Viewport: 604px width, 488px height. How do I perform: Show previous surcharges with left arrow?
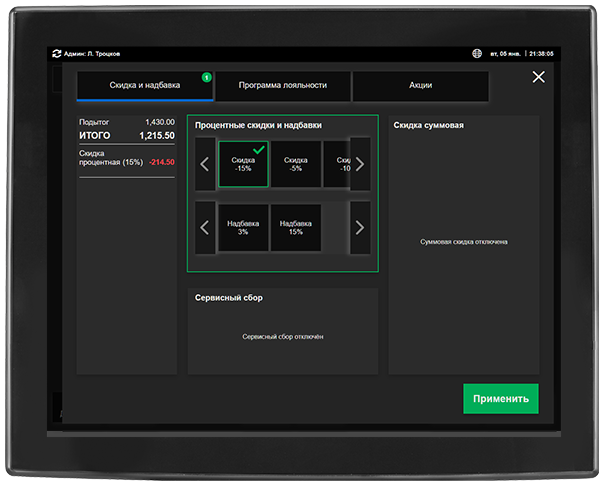click(x=205, y=228)
